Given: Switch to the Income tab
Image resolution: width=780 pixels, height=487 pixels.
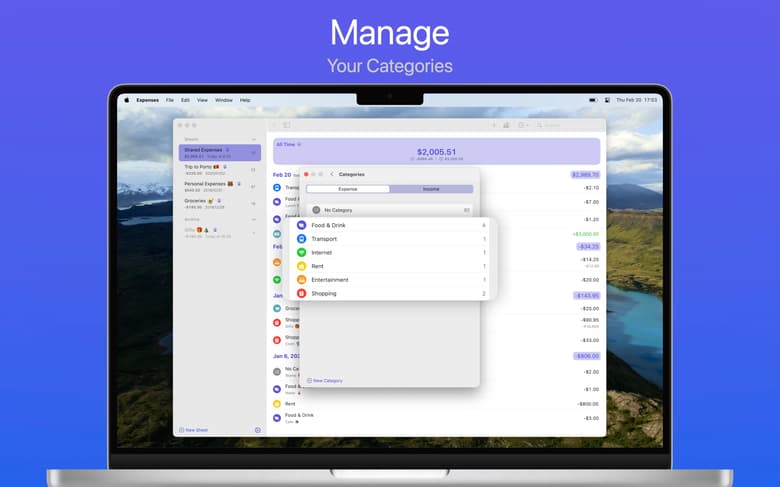Looking at the screenshot, I should point(431,189).
